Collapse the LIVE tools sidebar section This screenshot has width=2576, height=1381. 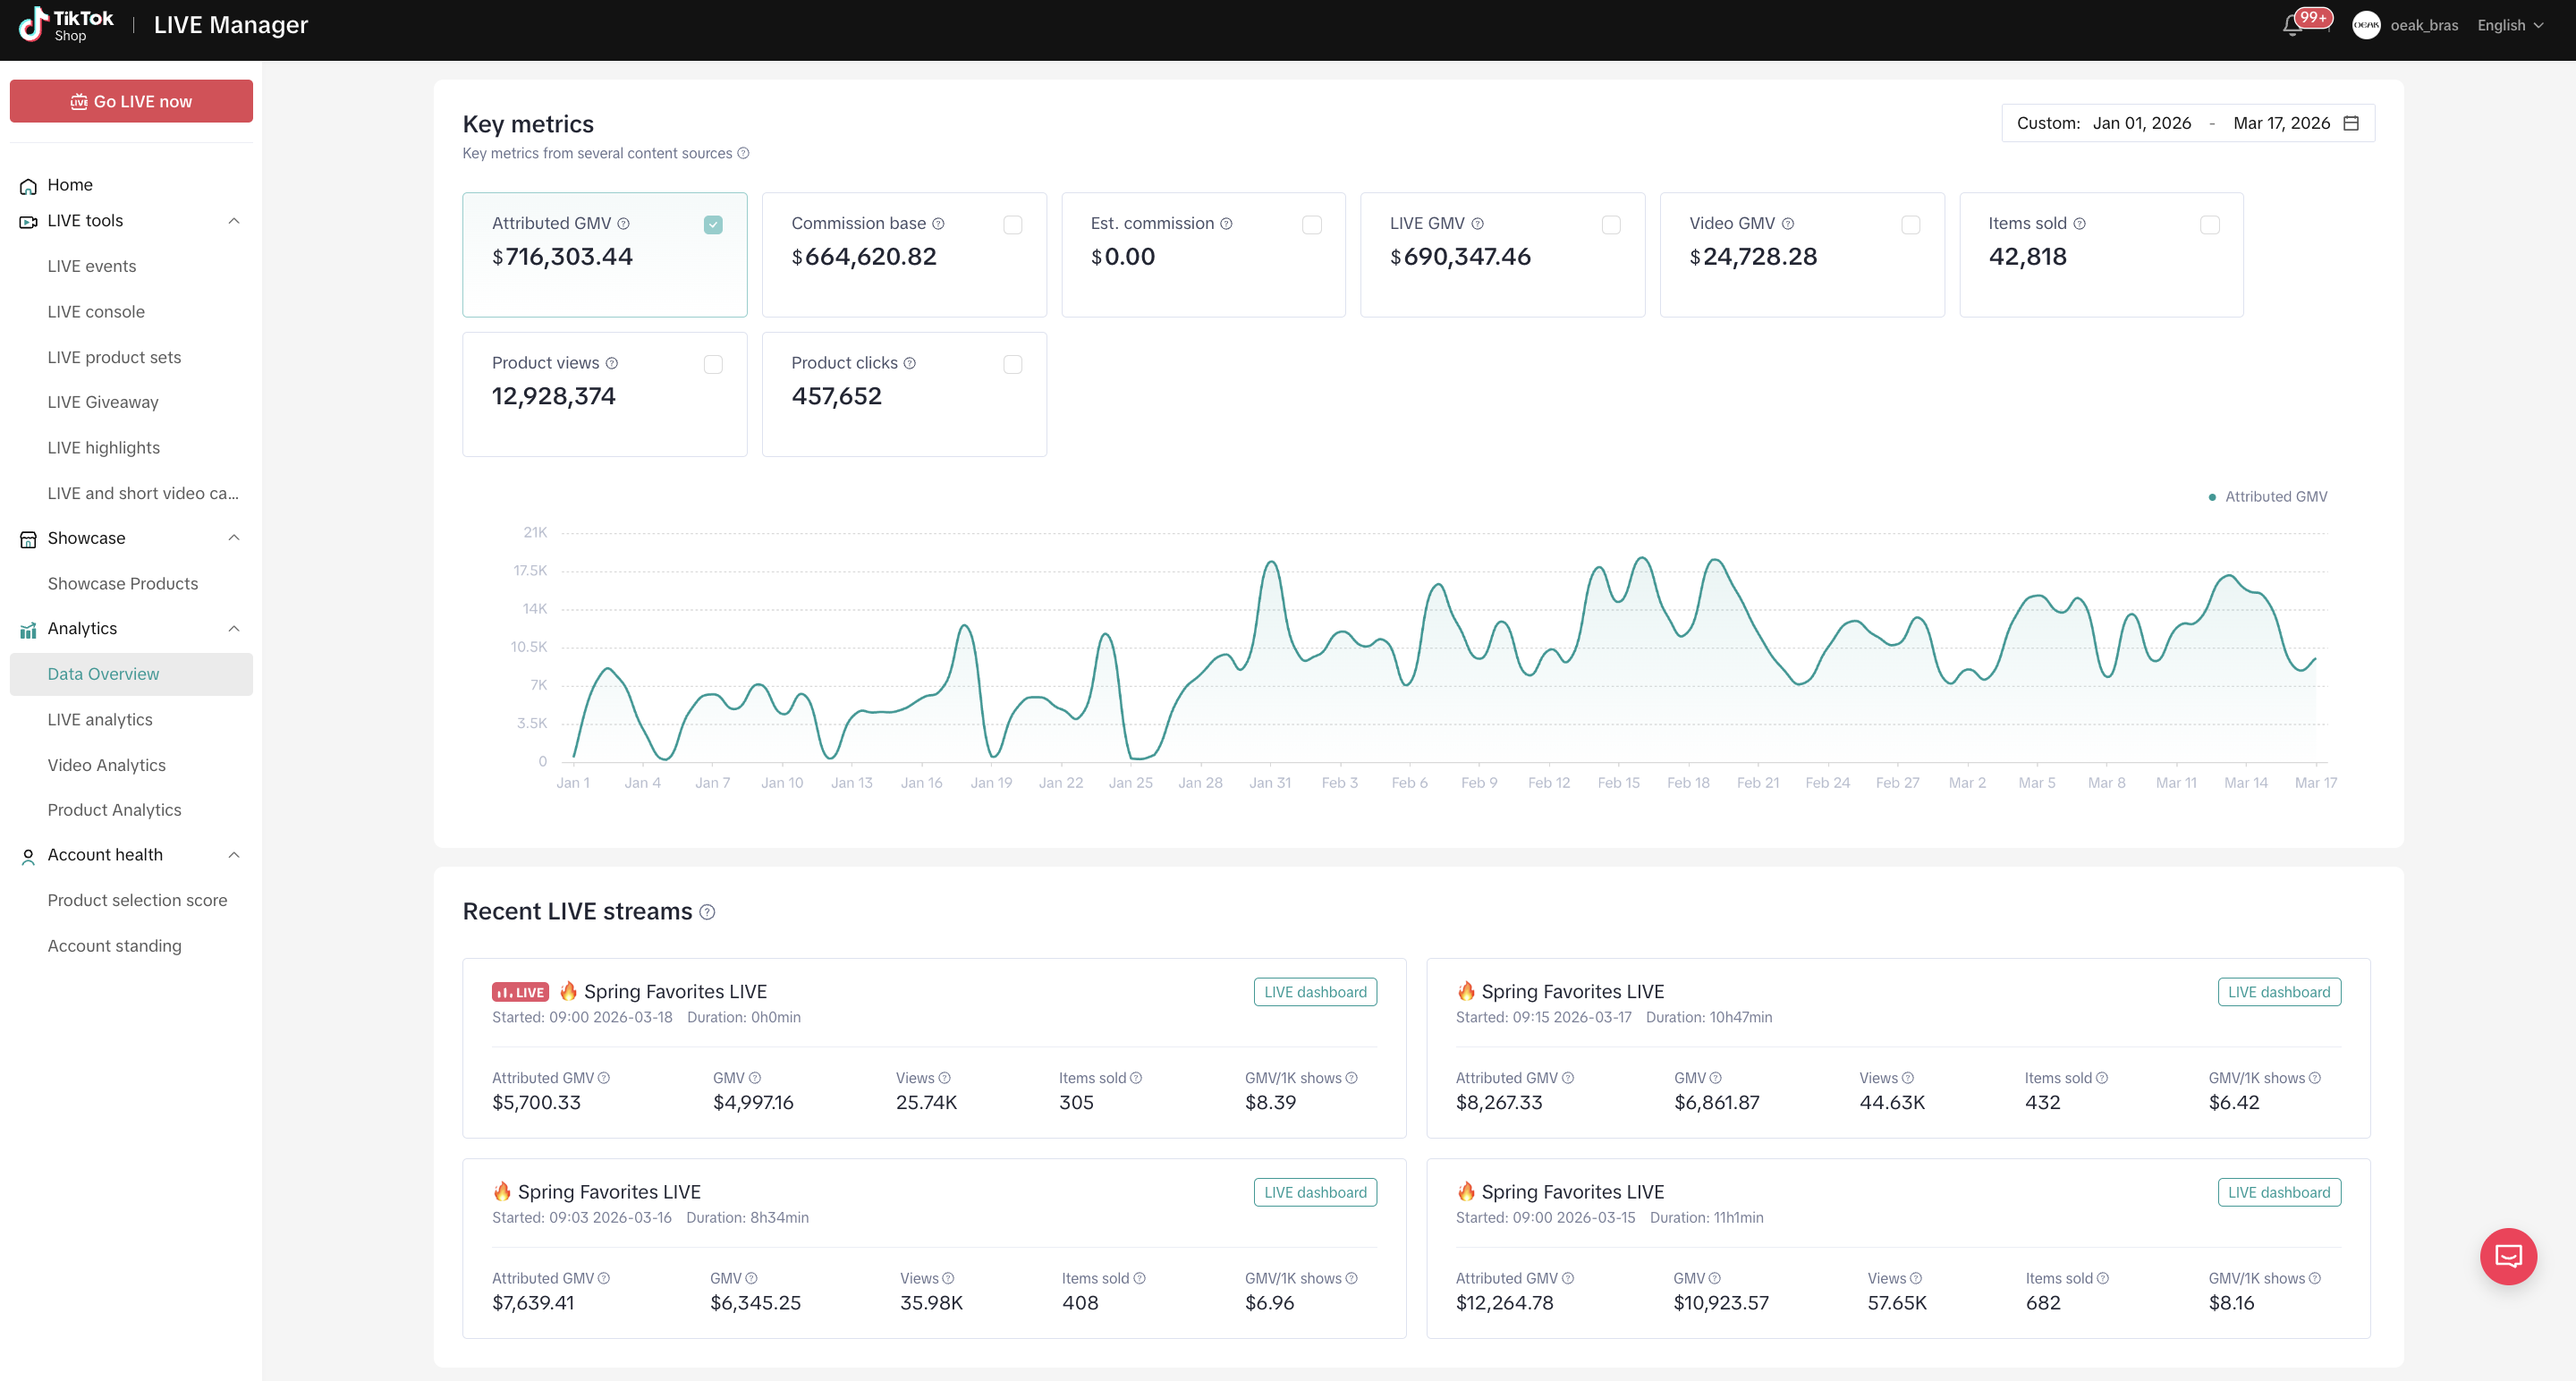click(x=234, y=221)
